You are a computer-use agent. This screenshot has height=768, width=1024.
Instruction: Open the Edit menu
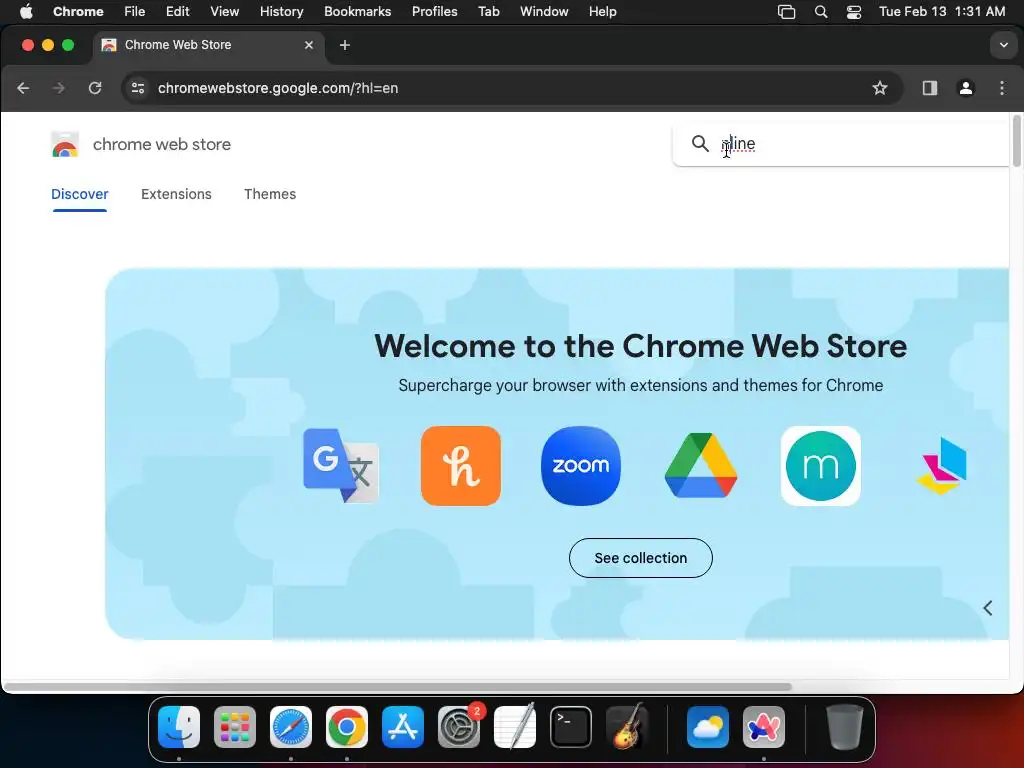tap(178, 12)
